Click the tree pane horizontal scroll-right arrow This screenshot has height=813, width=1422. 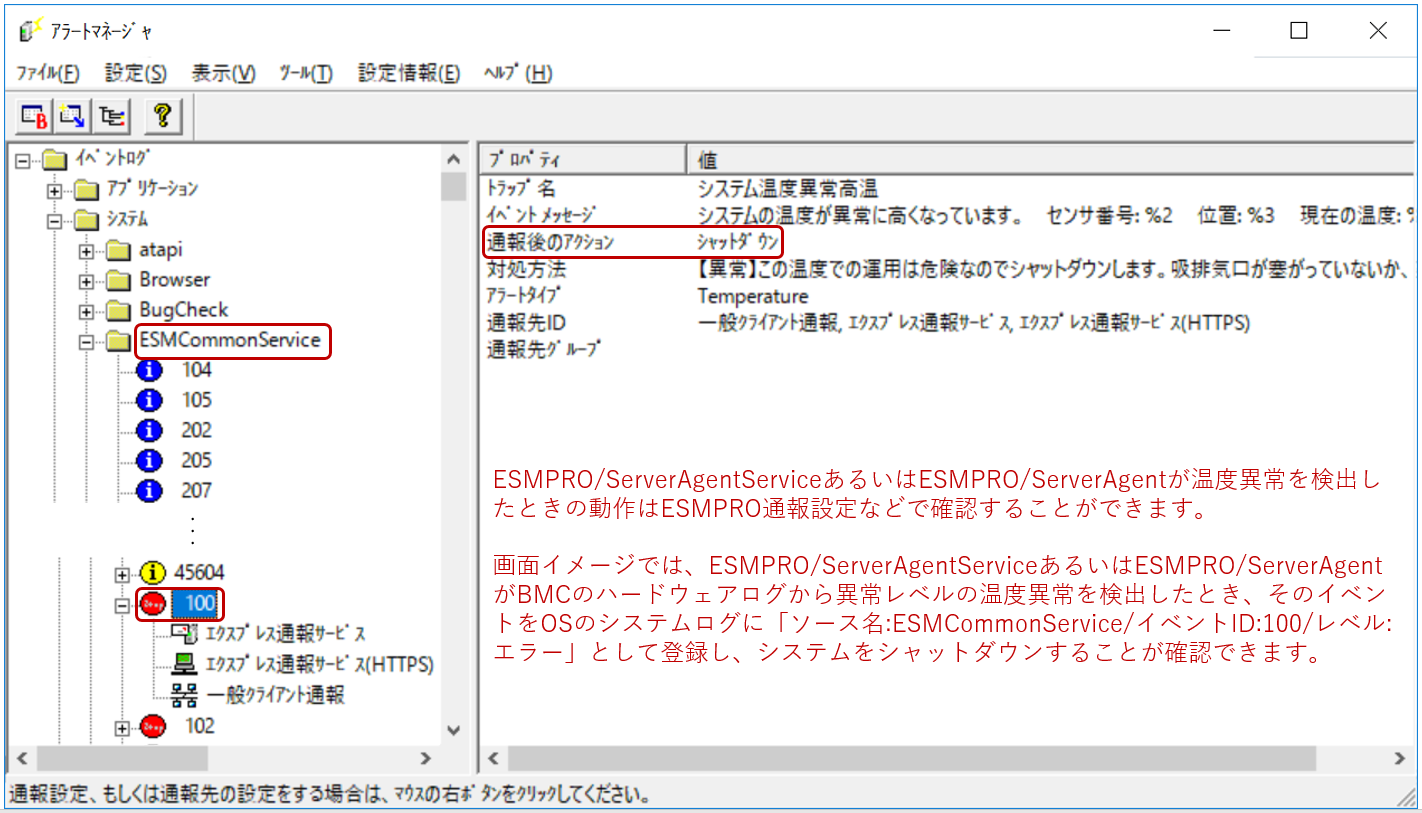click(x=426, y=758)
